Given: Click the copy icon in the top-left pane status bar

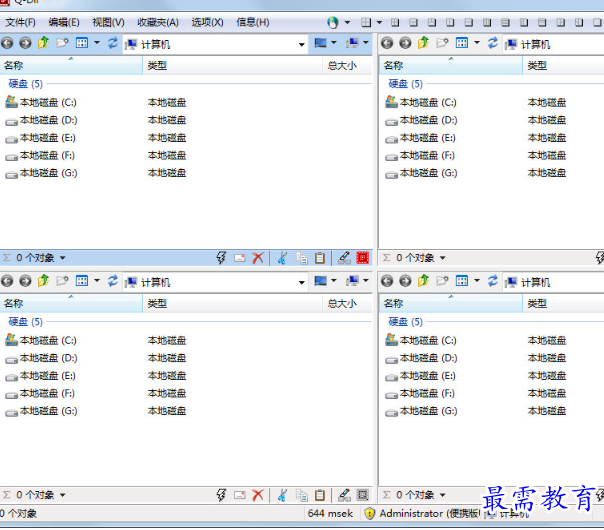Looking at the screenshot, I should pos(302,258).
